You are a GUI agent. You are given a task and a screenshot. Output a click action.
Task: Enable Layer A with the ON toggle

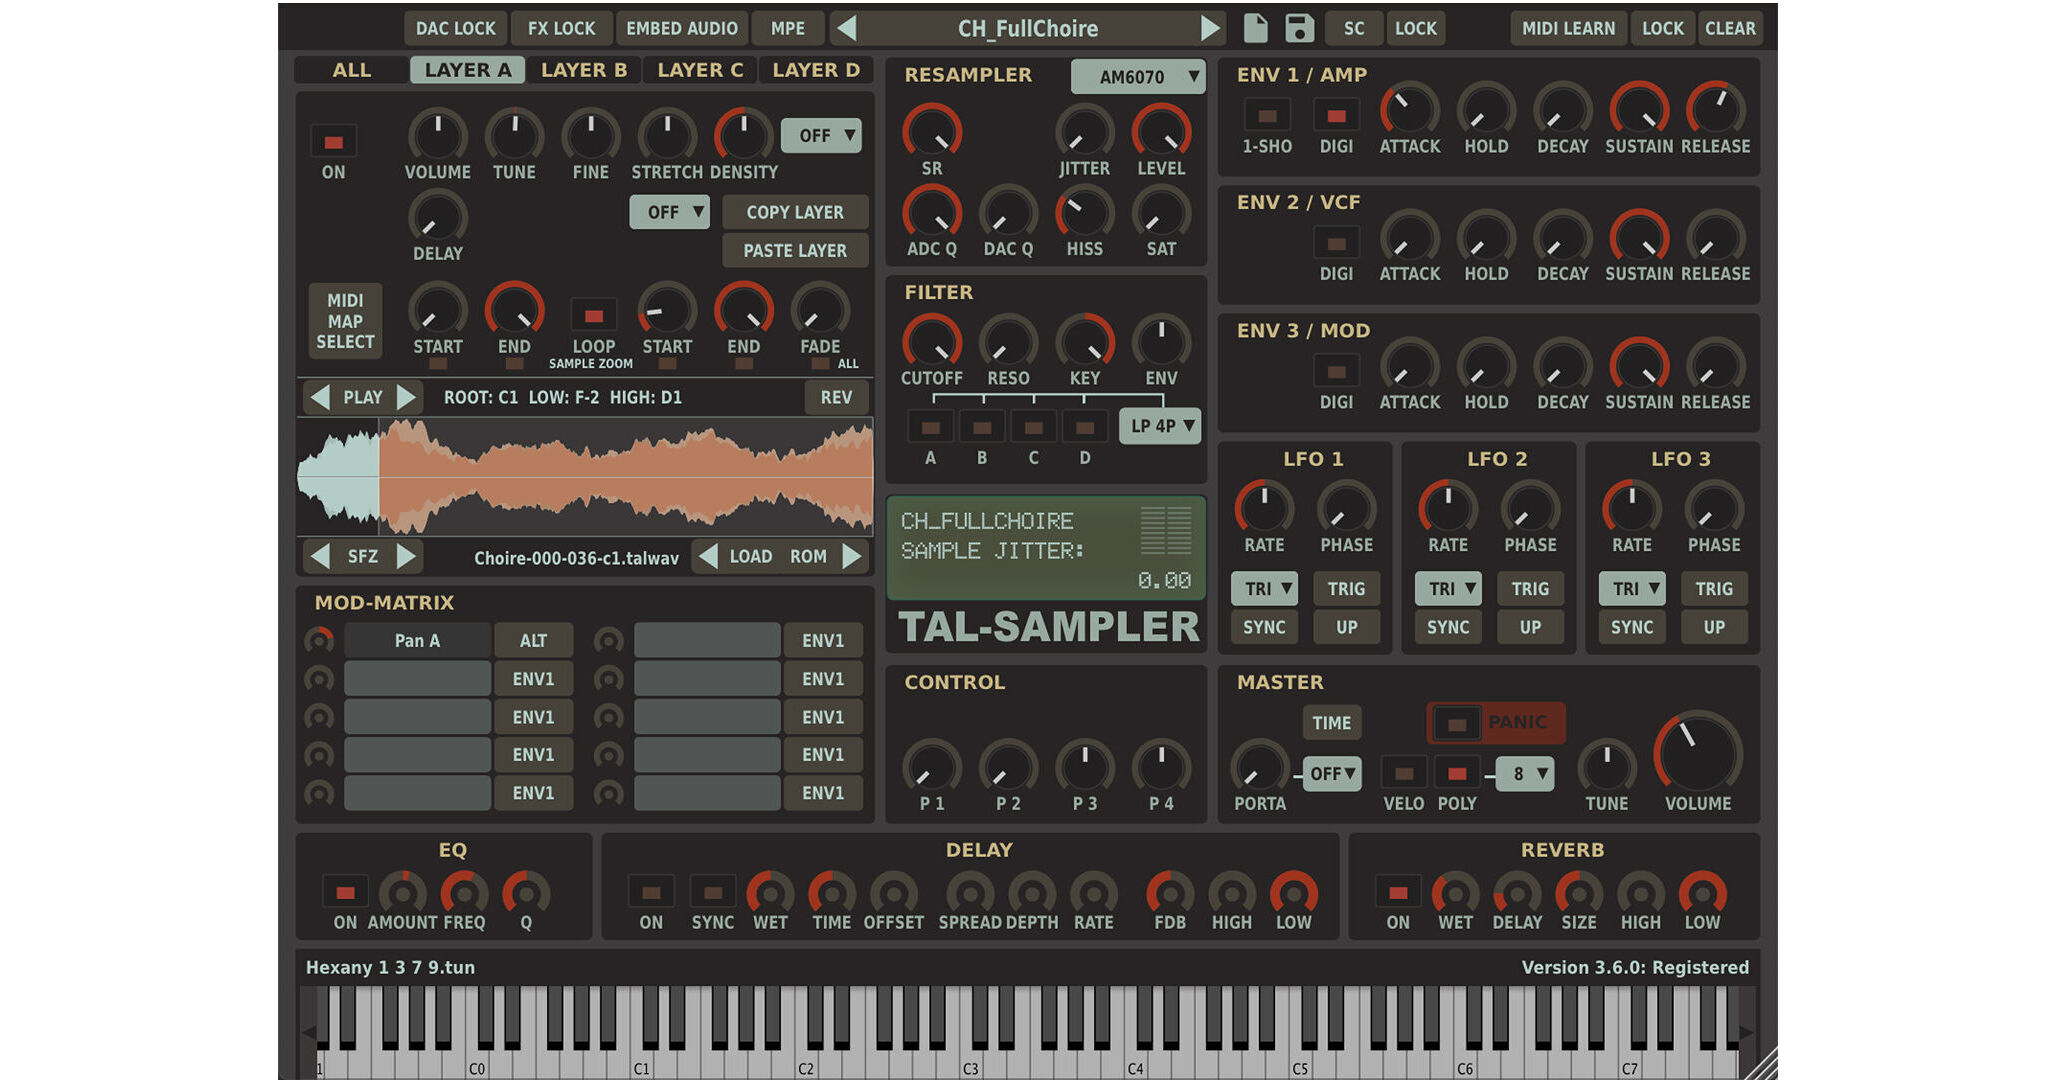(333, 140)
